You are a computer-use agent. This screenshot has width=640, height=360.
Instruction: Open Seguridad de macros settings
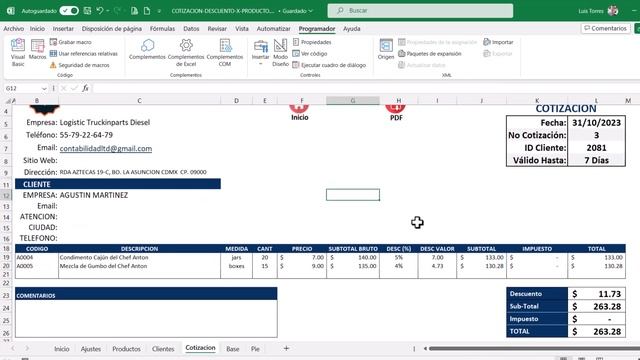click(x=79, y=65)
